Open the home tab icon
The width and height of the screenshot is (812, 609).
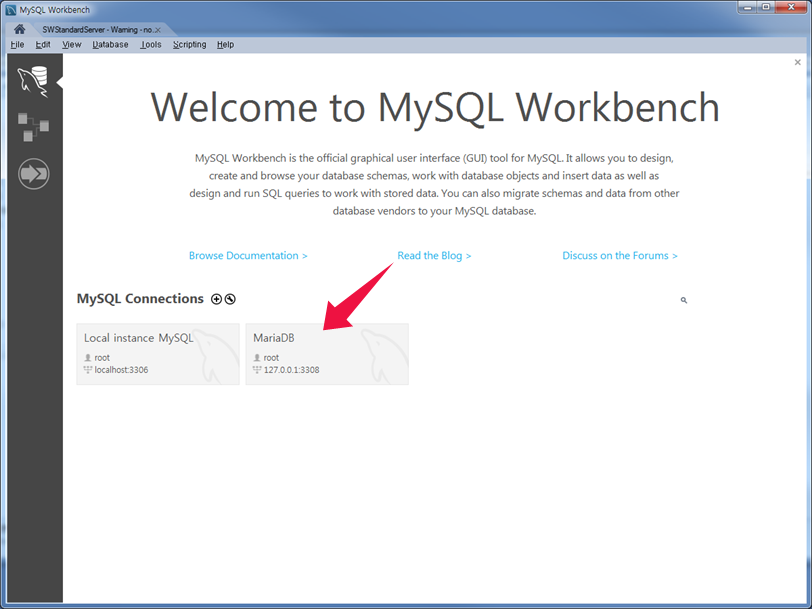(x=20, y=29)
